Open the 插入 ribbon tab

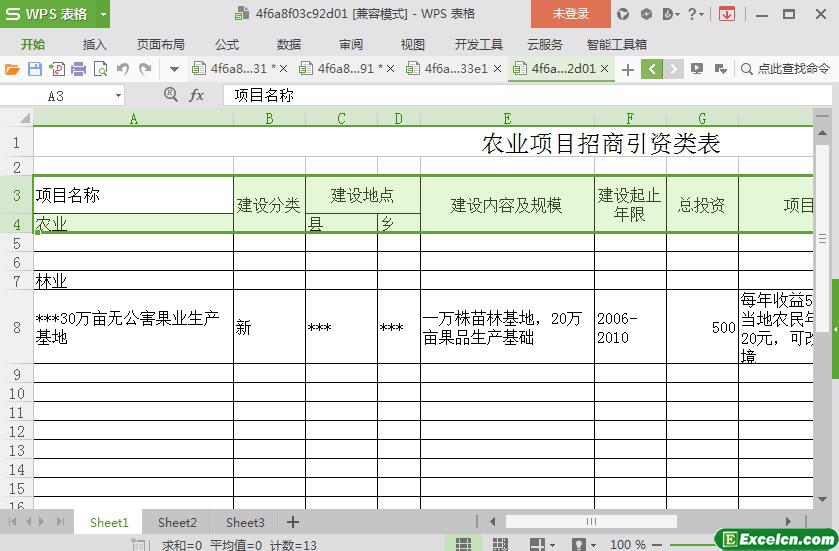click(95, 44)
